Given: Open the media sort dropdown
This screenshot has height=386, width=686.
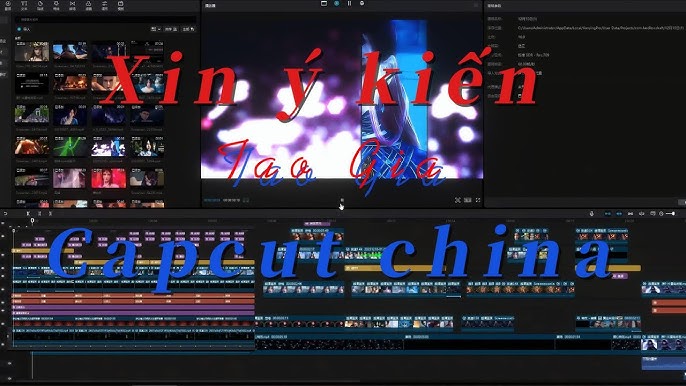Looking at the screenshot, I should click(x=171, y=29).
